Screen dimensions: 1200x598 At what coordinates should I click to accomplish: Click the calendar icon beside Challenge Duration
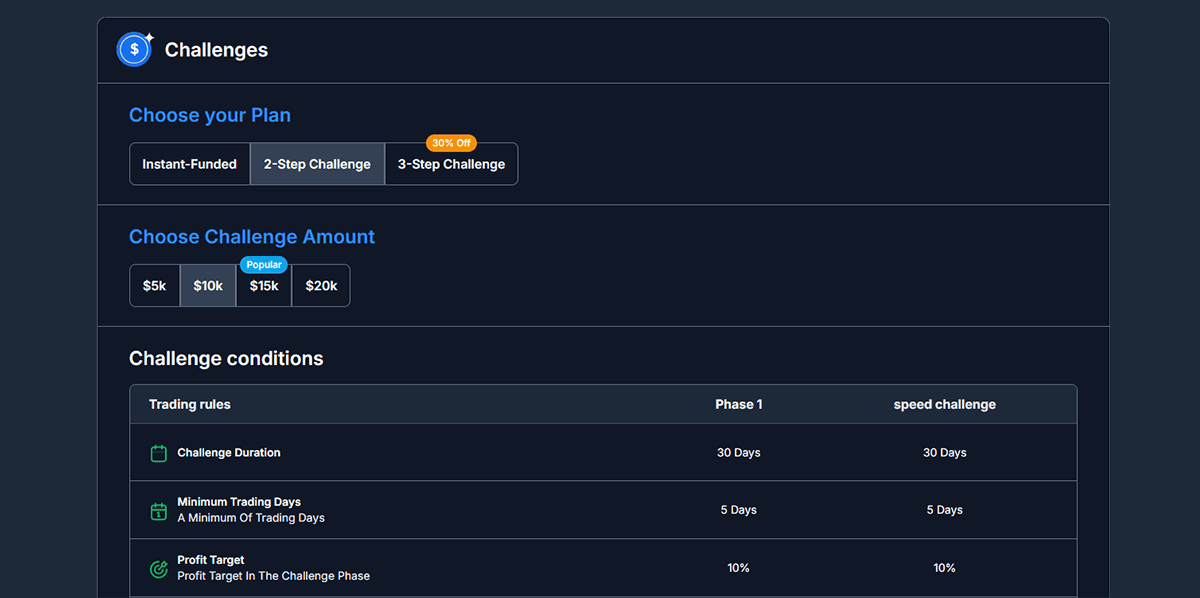tap(158, 453)
